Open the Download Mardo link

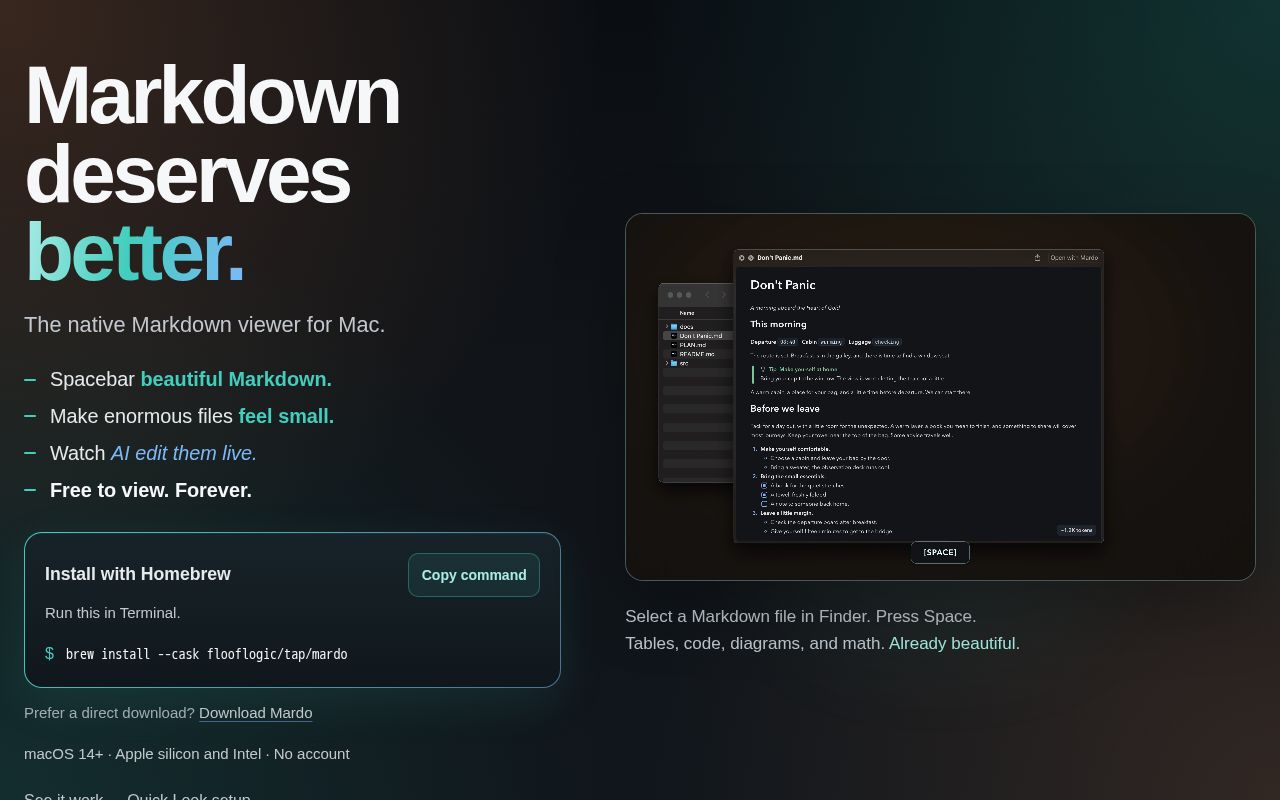click(x=255, y=713)
